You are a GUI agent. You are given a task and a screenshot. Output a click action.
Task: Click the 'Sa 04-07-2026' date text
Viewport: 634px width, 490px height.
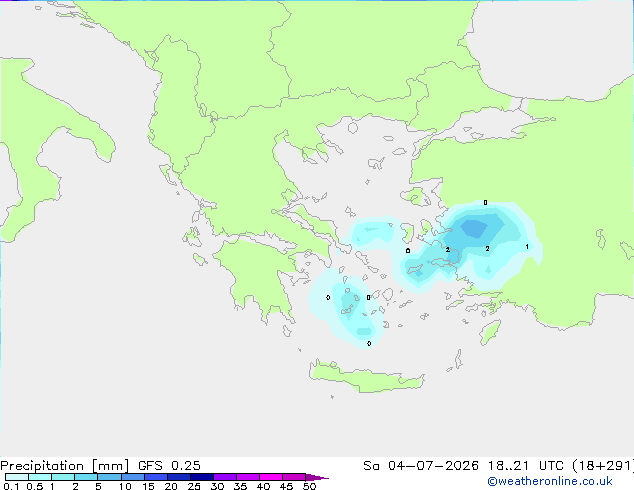coord(421,466)
